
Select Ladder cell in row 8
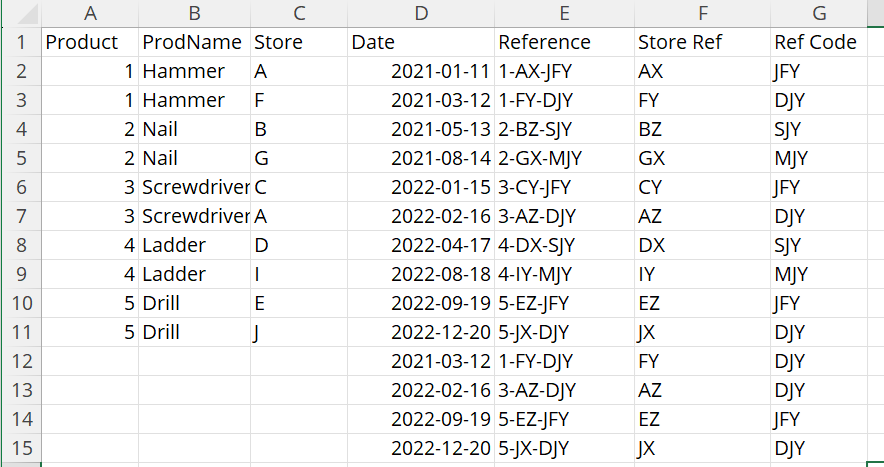(195, 245)
